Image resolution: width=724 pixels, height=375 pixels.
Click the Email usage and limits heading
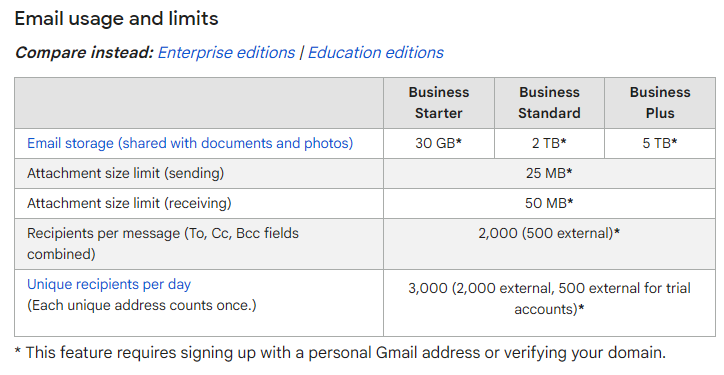pos(116,19)
